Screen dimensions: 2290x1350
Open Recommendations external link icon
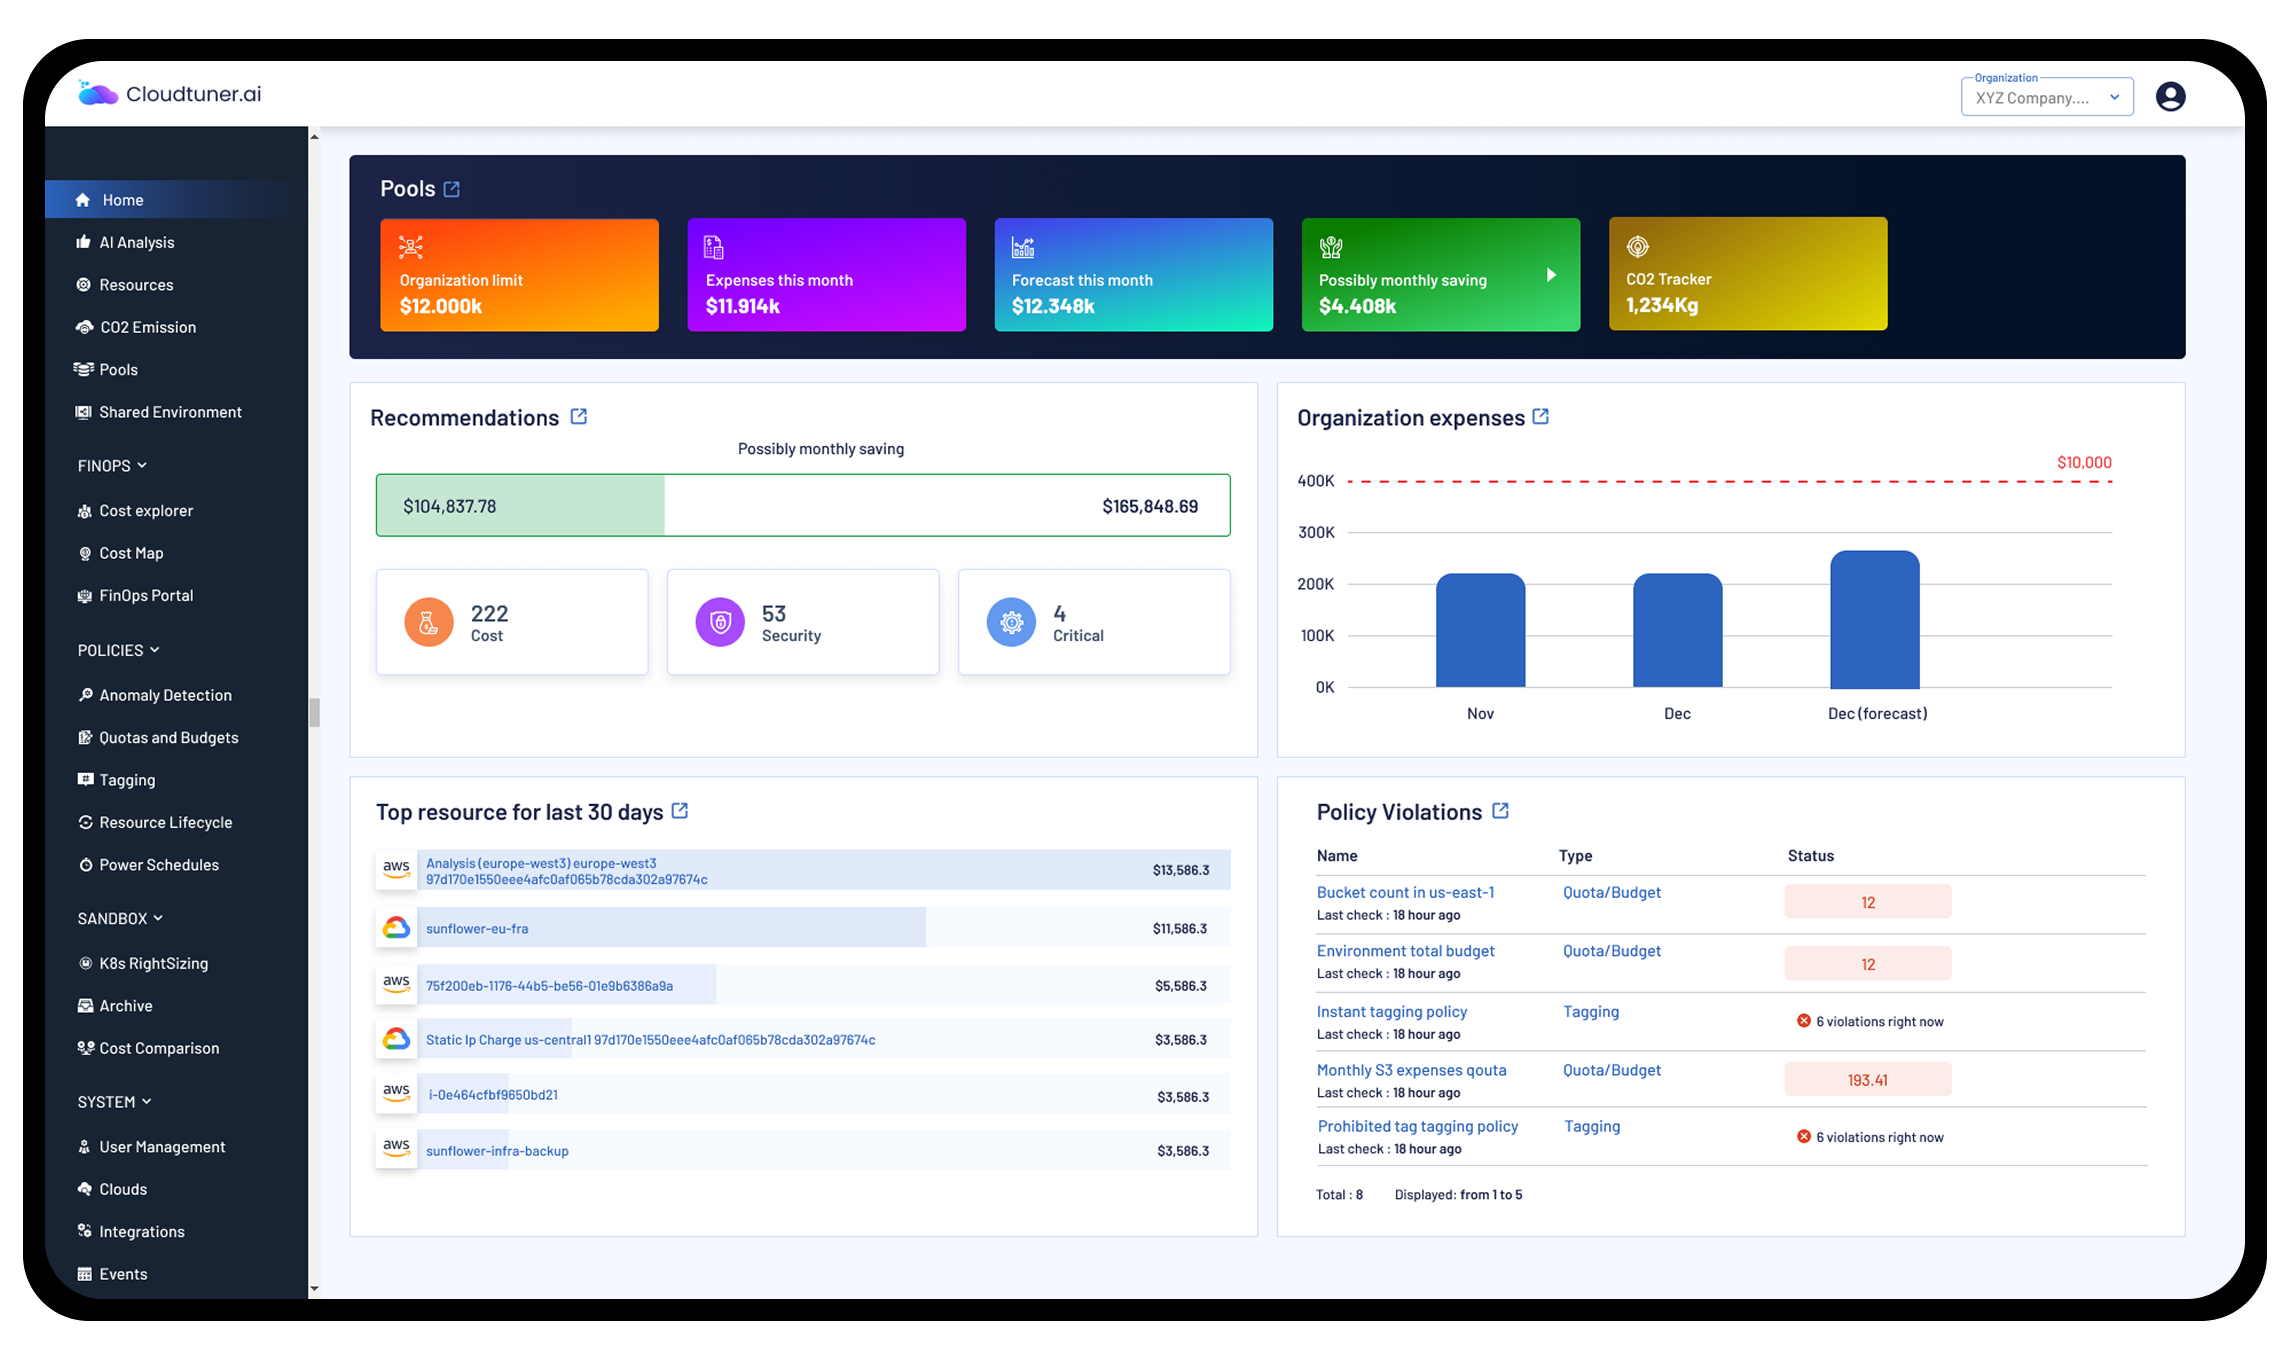(579, 417)
